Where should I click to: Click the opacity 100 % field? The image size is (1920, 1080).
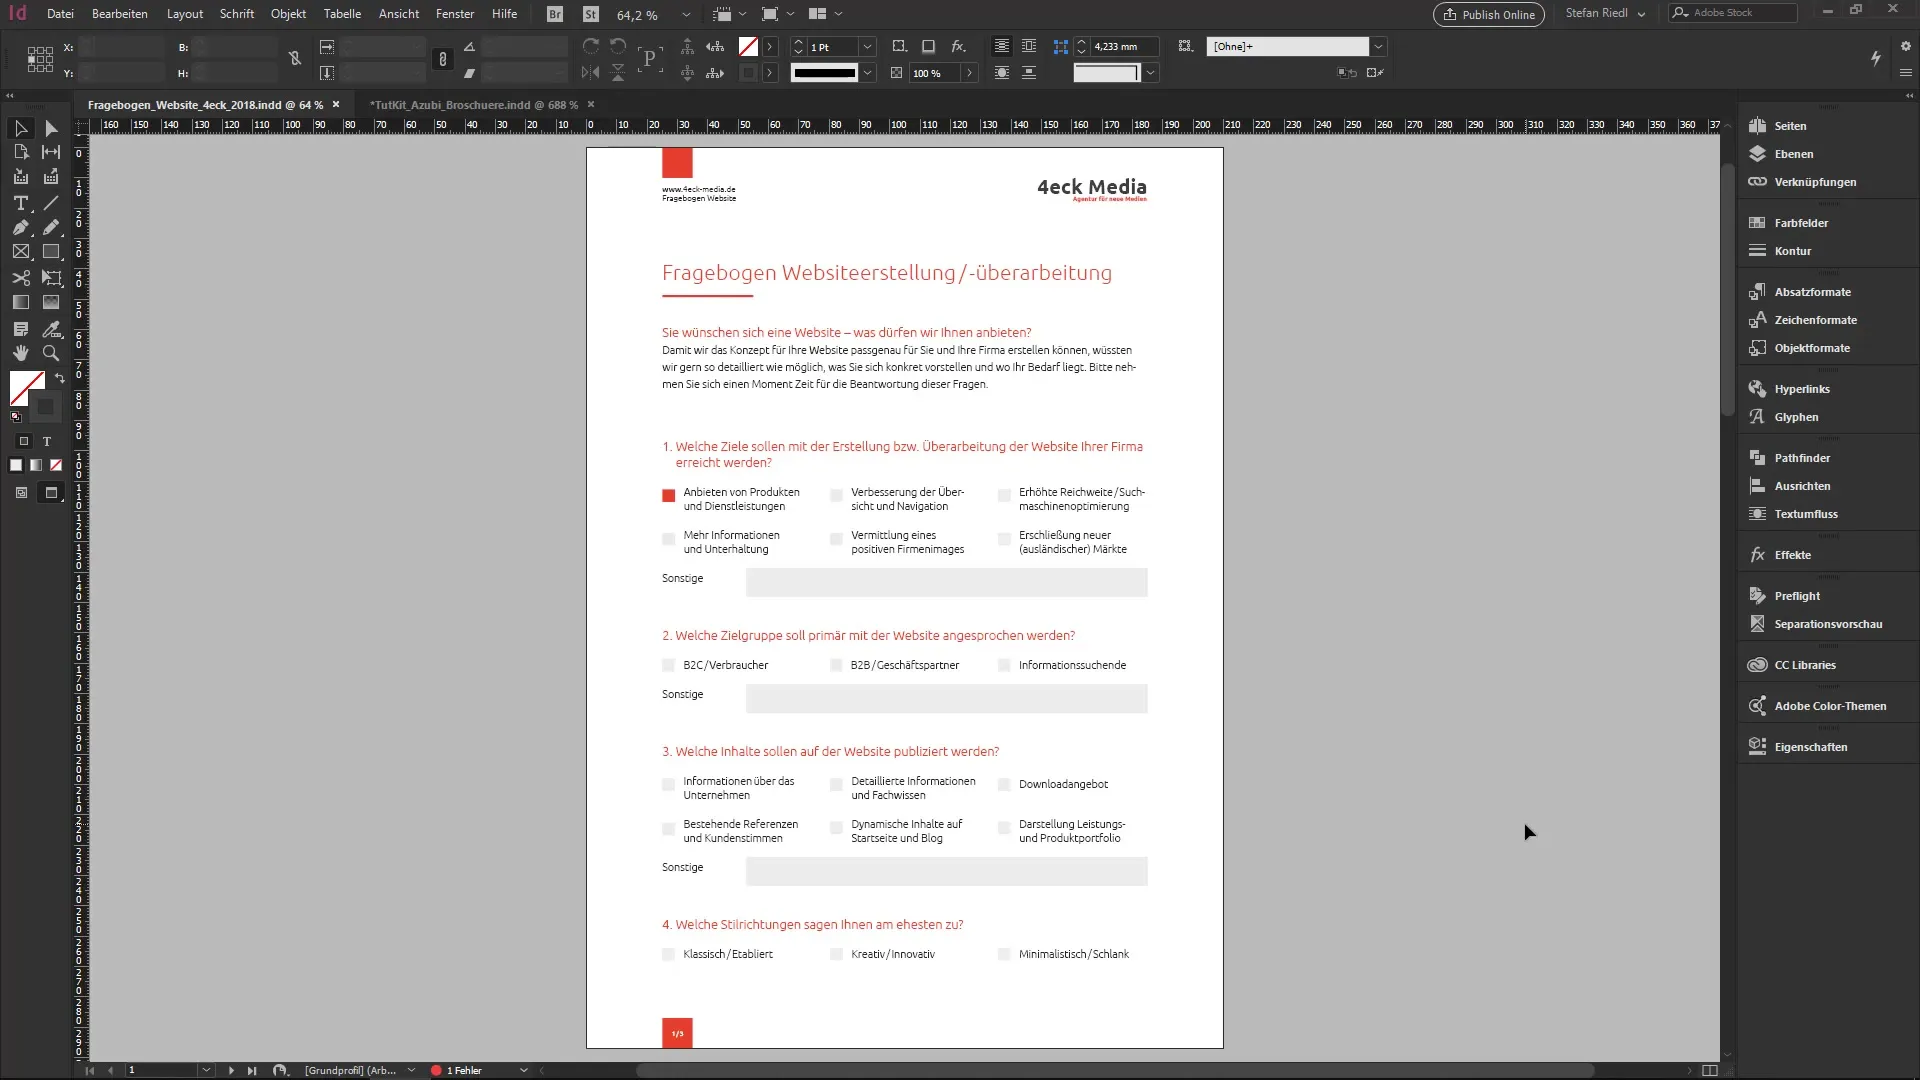934,73
